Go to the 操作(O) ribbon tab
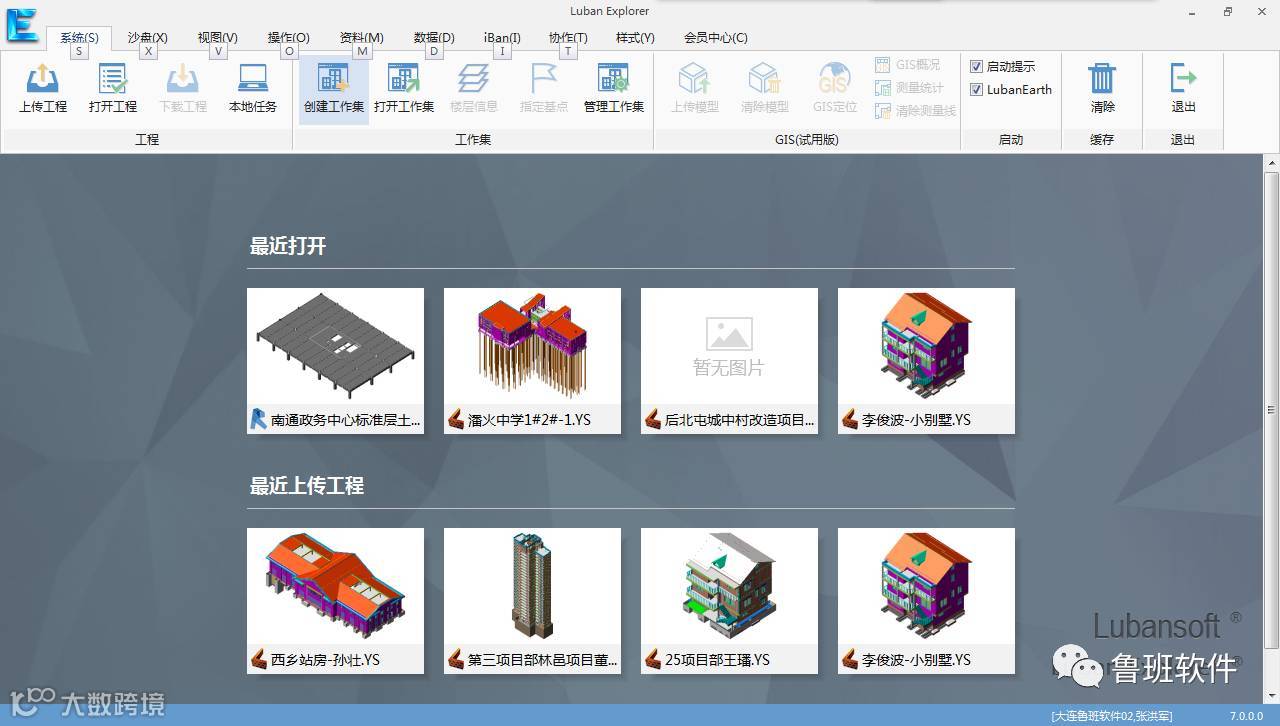Screen dimensions: 1280x726 (x=289, y=38)
